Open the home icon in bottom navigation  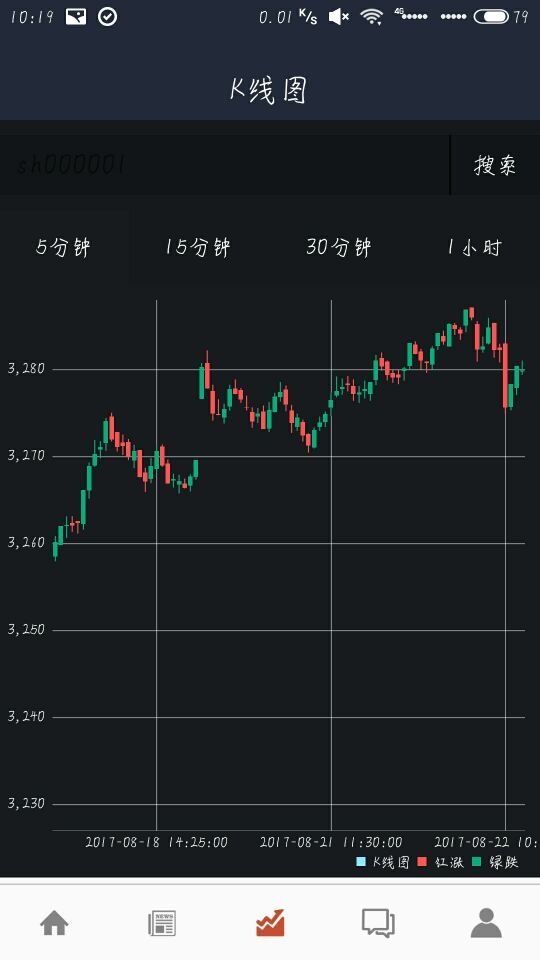[x=54, y=923]
